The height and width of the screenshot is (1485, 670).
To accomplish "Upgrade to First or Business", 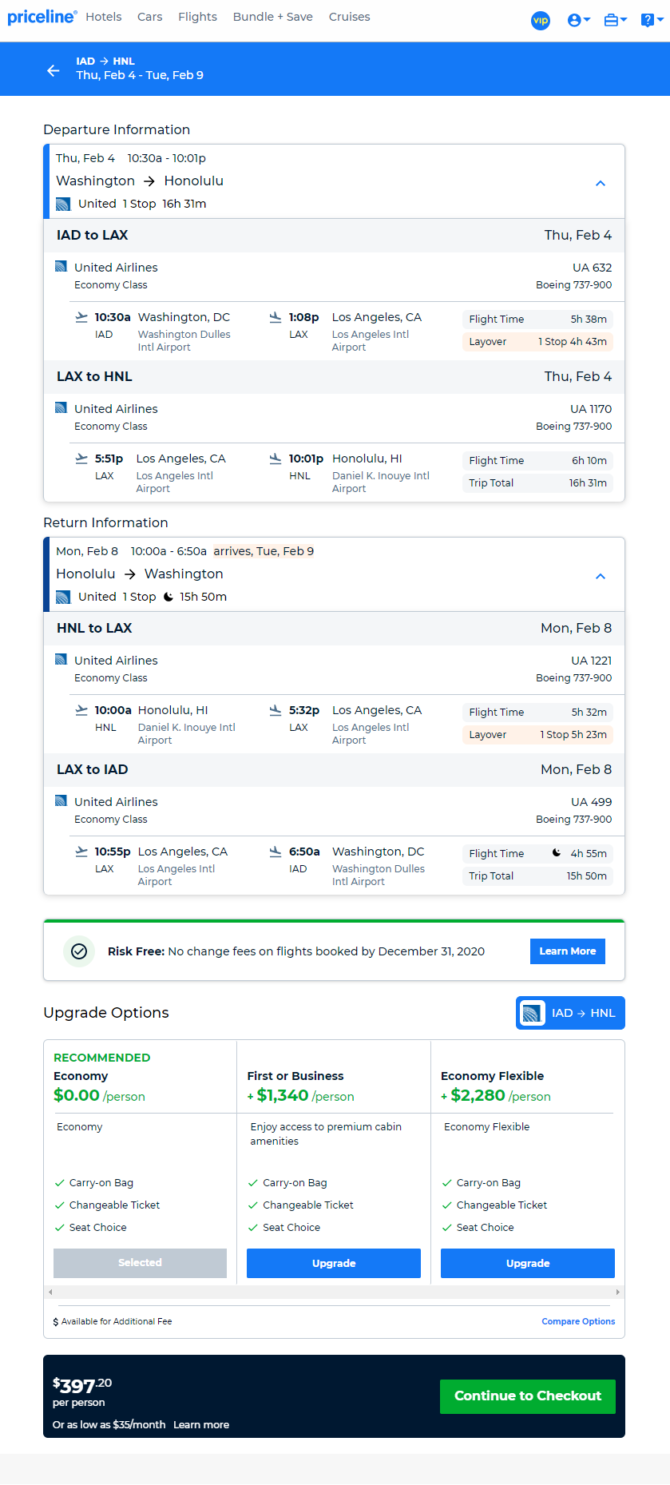I will [x=334, y=1263].
